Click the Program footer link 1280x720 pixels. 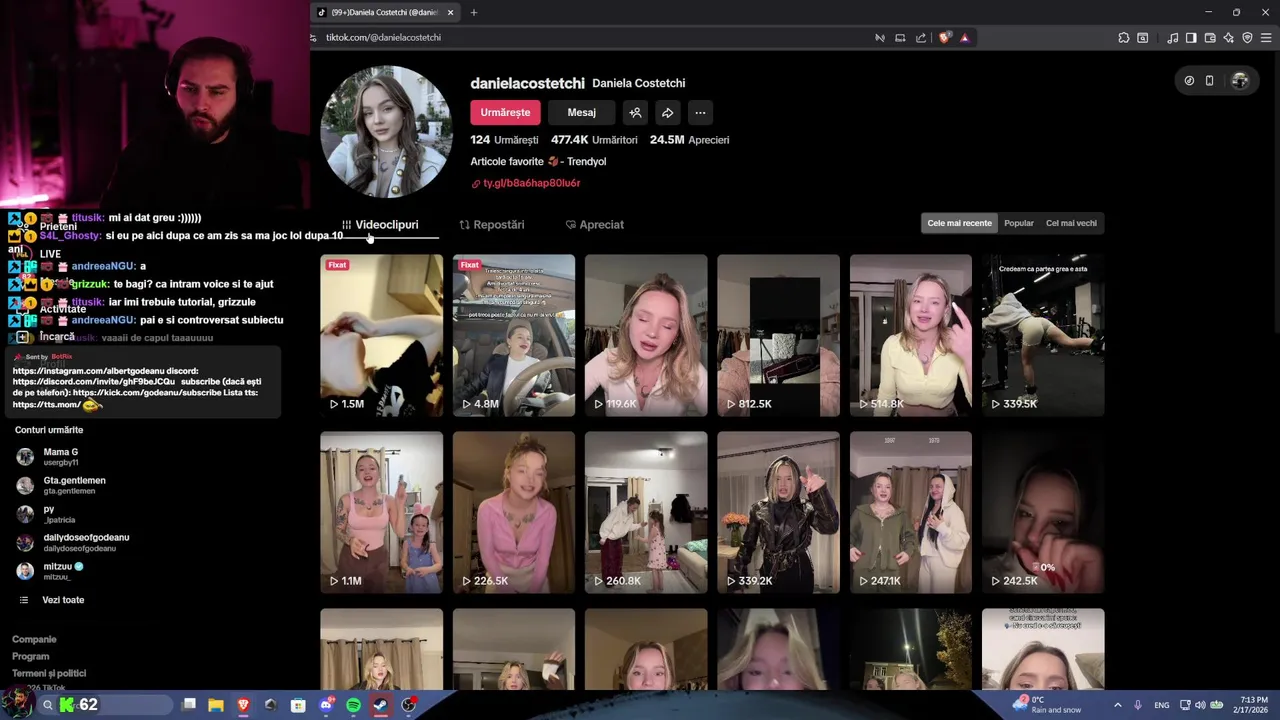(x=31, y=656)
